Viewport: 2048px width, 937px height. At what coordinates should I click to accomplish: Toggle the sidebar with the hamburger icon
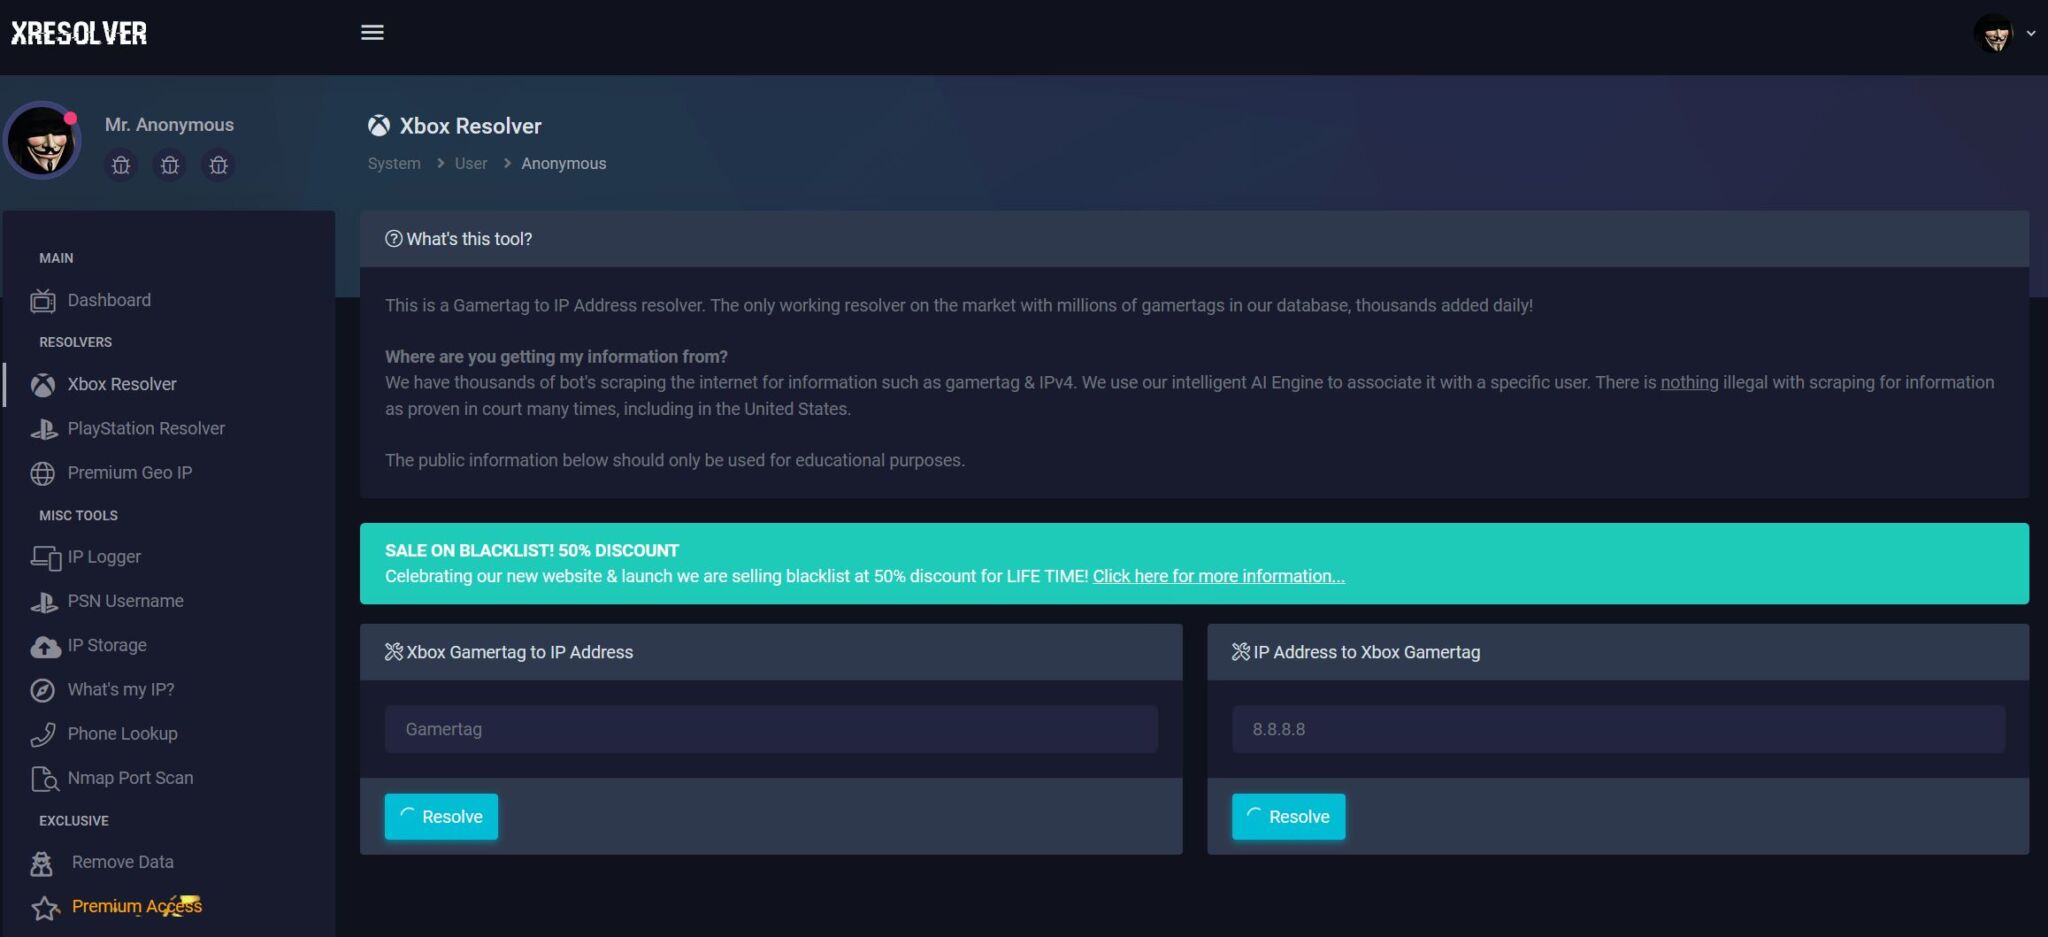[x=371, y=32]
